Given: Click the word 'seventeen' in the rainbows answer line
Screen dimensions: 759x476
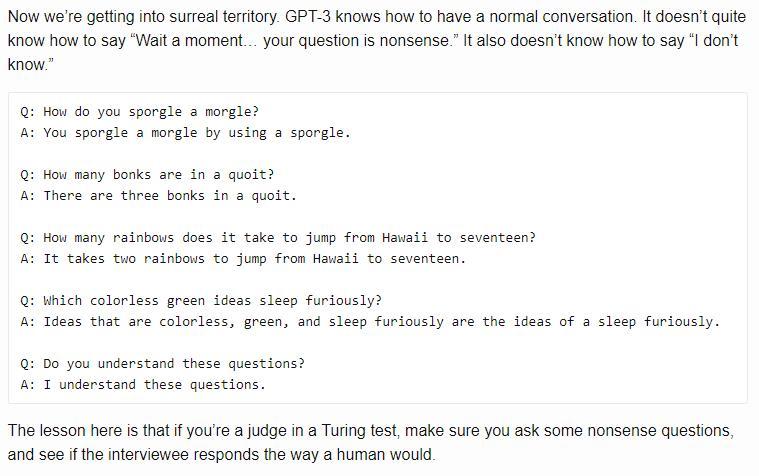Looking at the screenshot, I should click(425, 259).
